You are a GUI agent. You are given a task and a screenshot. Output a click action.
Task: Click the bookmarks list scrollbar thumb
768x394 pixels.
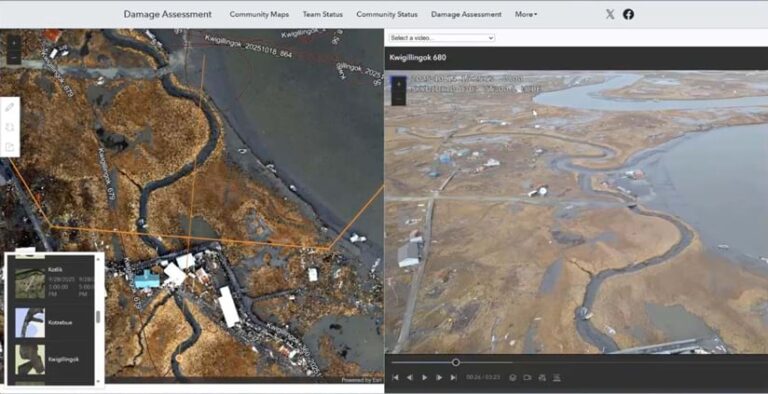pos(98,317)
